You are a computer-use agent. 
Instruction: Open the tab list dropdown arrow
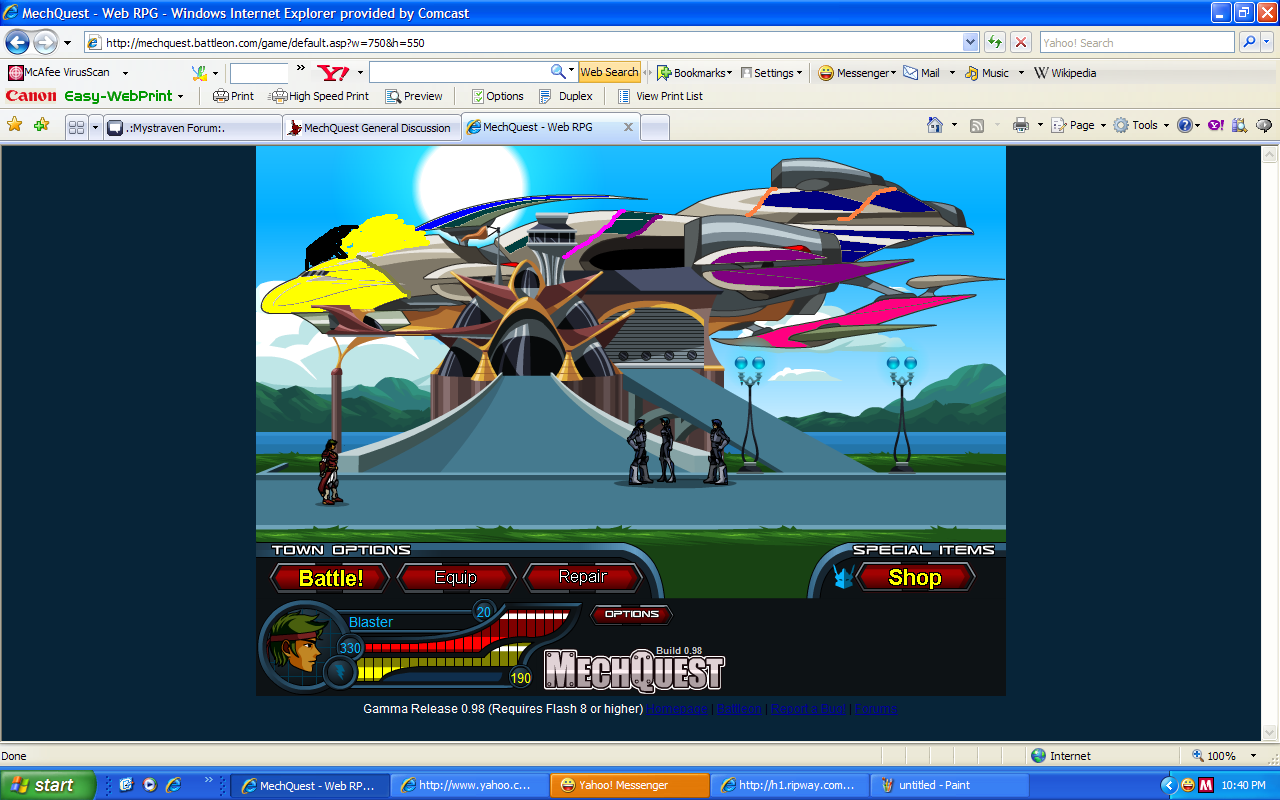point(95,127)
